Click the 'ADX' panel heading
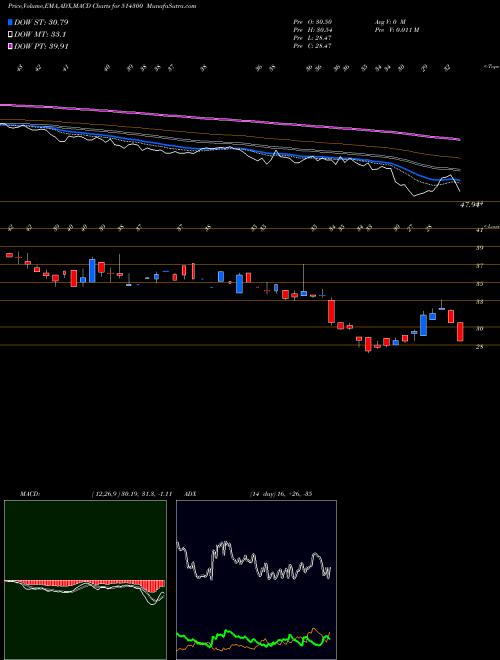500x660 pixels. [x=190, y=494]
